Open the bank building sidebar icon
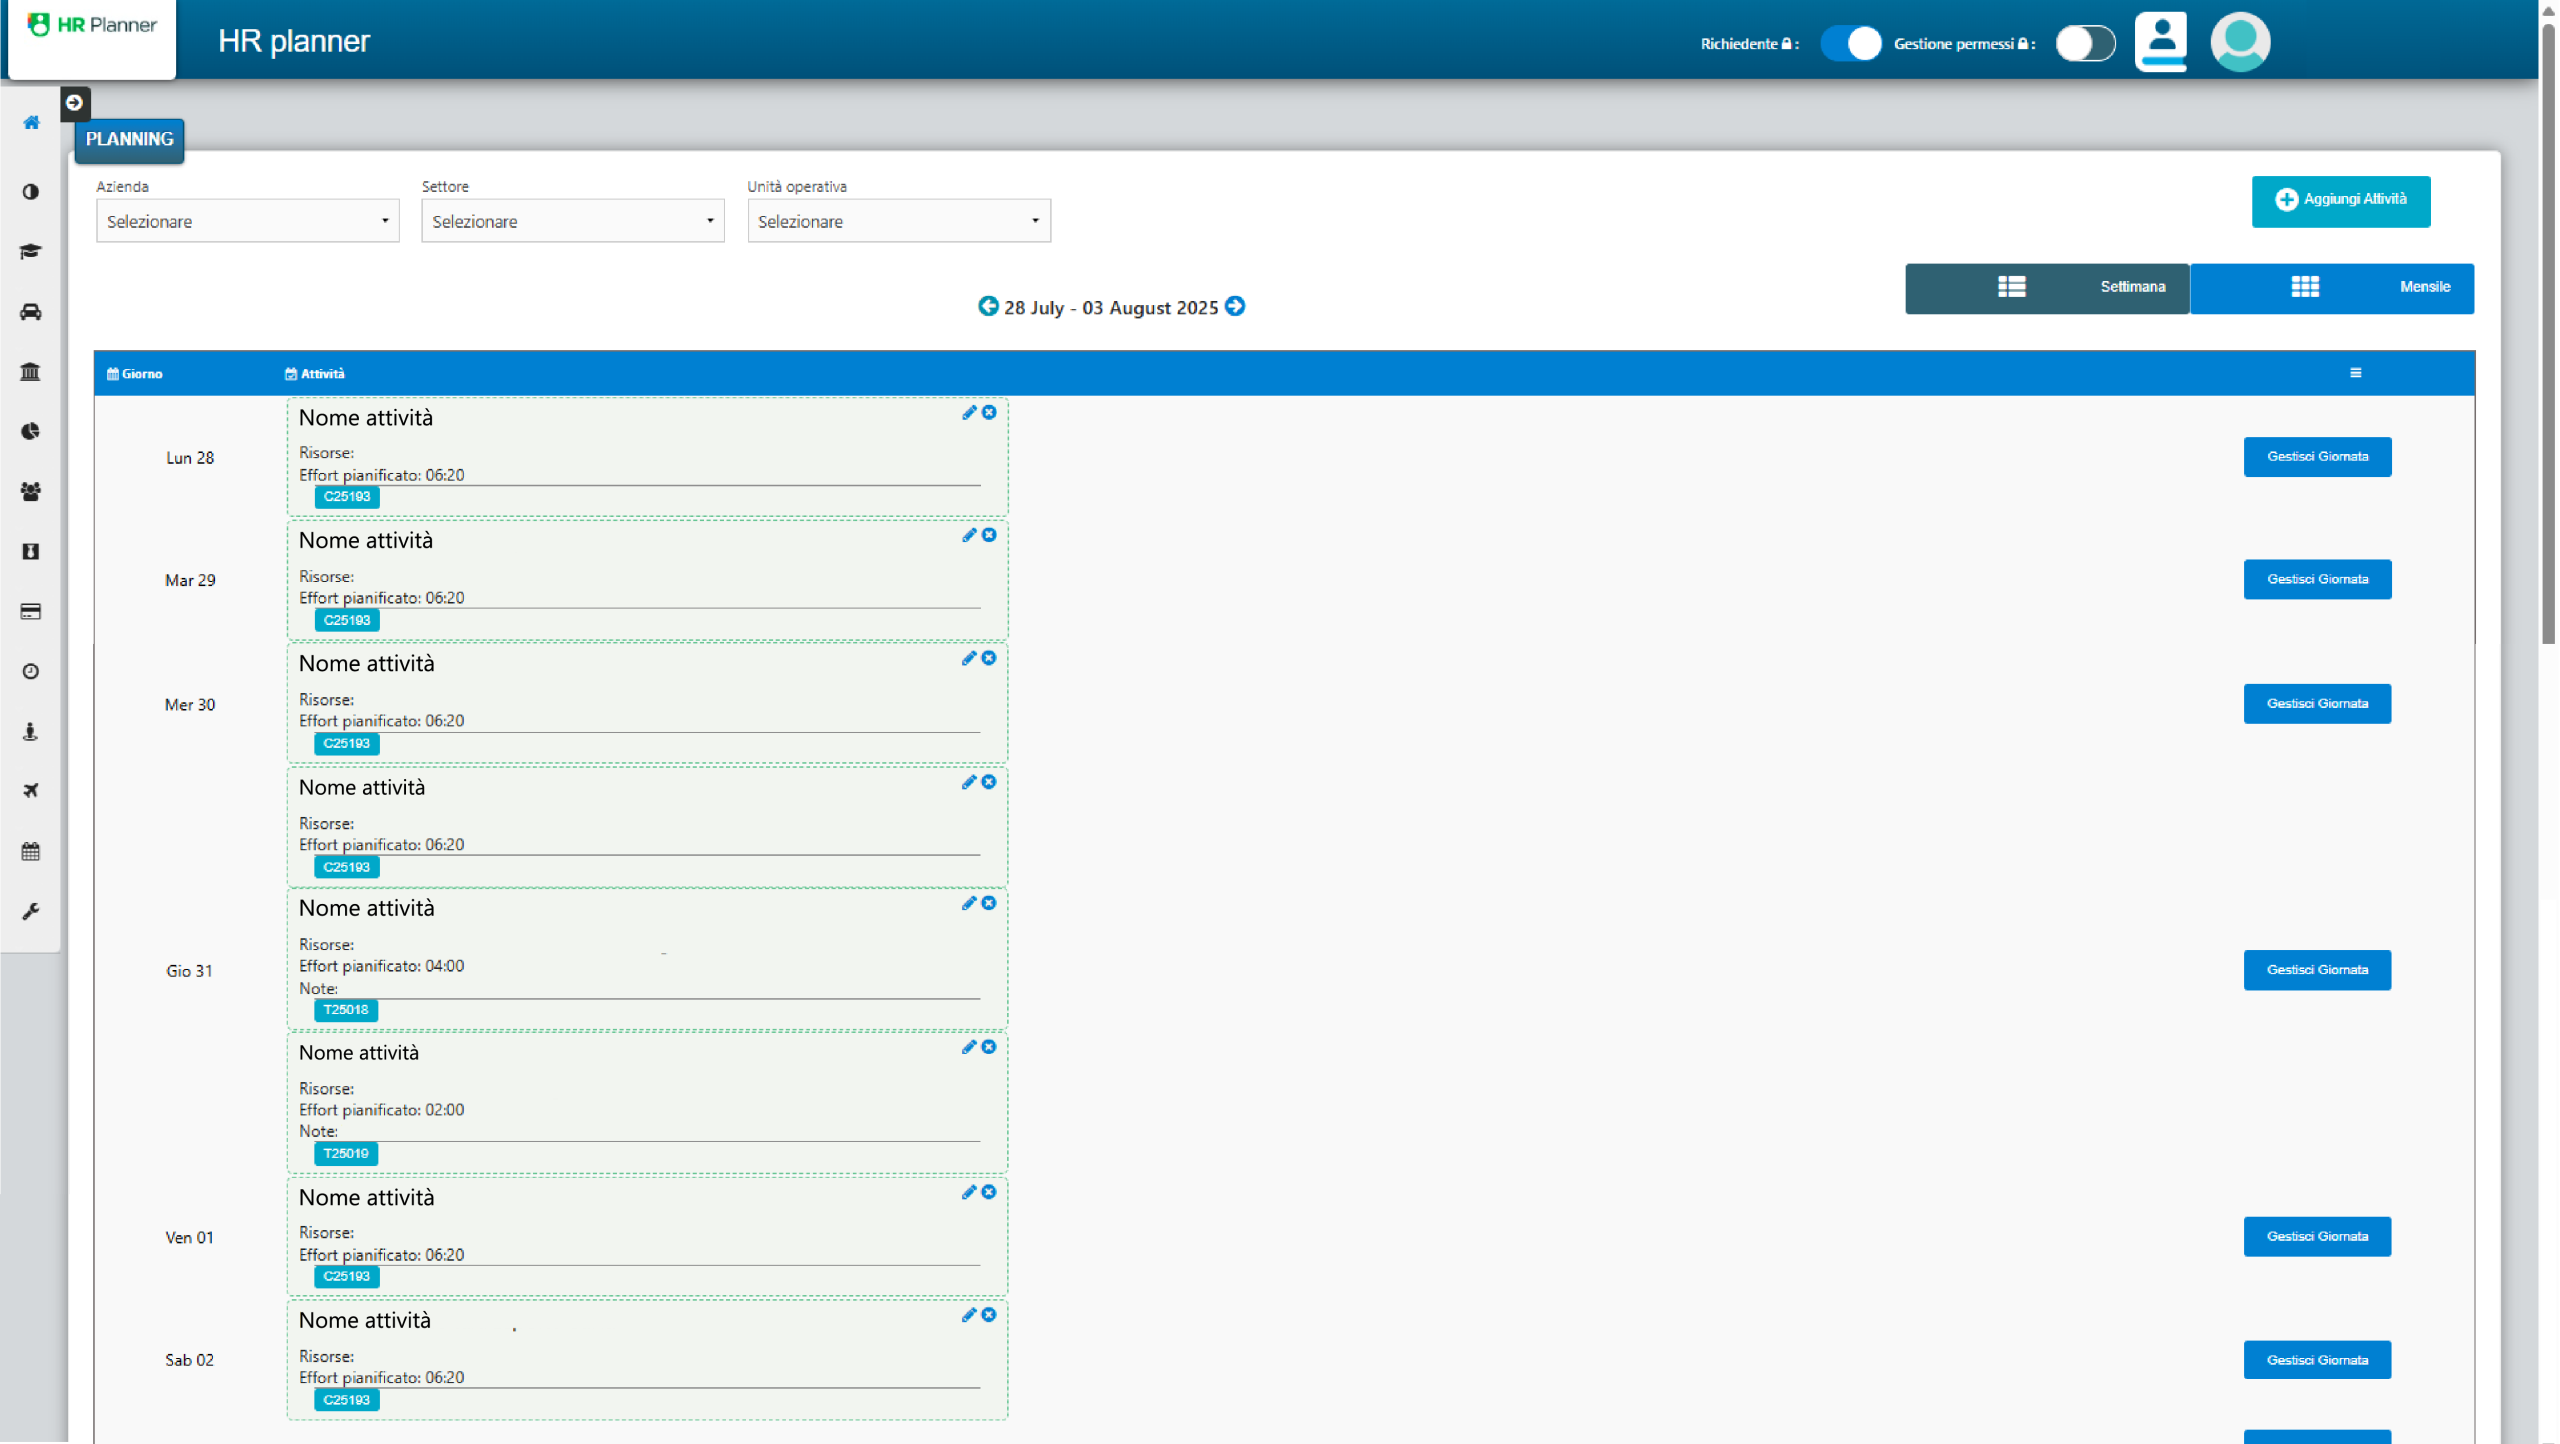The width and height of the screenshot is (2560, 1444). (x=31, y=372)
